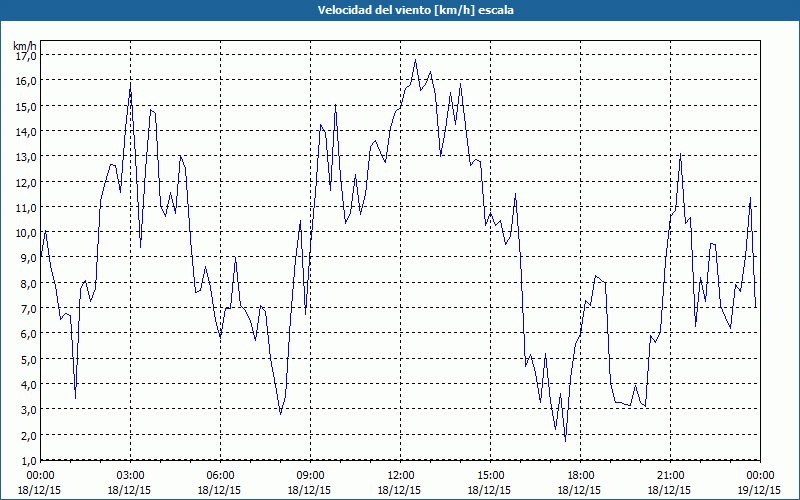Viewport: 800px width, 500px height.
Task: Click the 'Velocidad del viento [km/h] escala' title
Action: (x=415, y=10)
